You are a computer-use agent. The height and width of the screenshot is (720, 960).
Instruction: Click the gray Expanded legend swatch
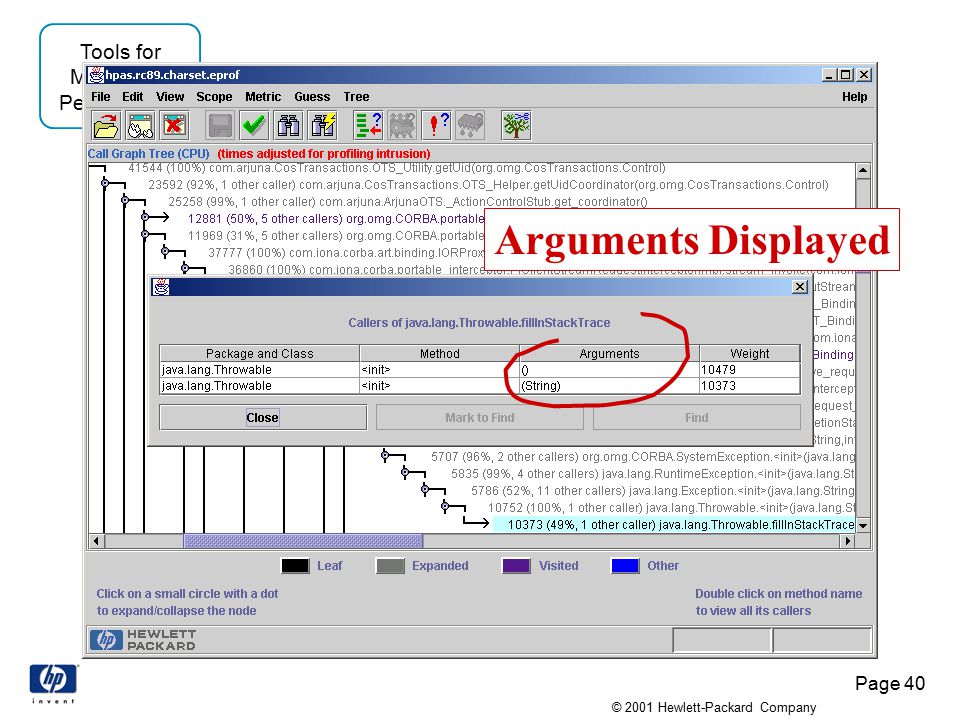[390, 566]
